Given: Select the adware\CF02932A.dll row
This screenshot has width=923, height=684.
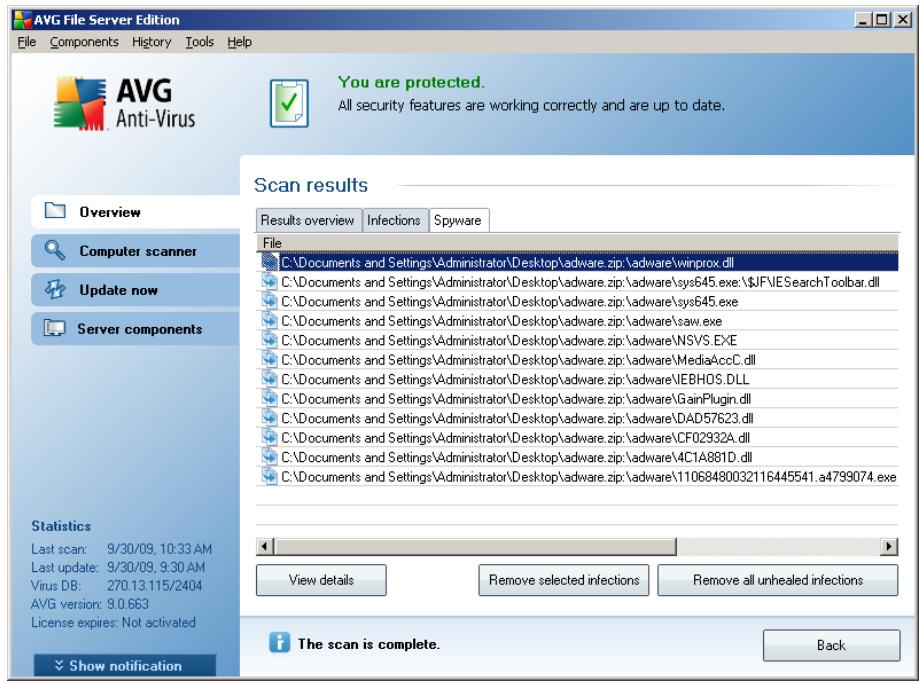Looking at the screenshot, I should (x=577, y=437).
